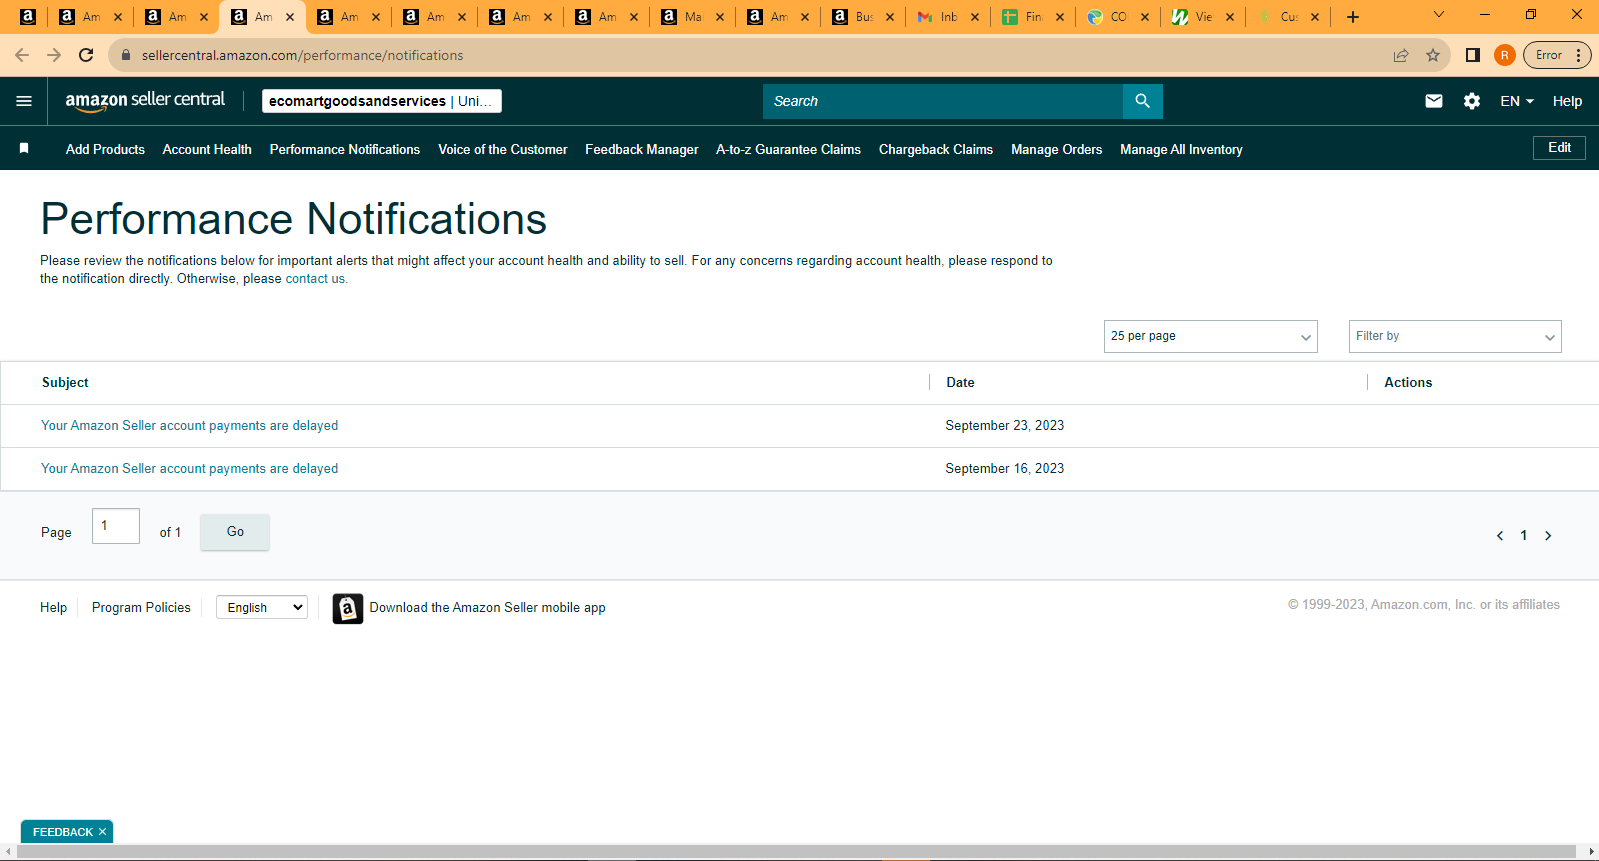Click the Date column header

(960, 382)
